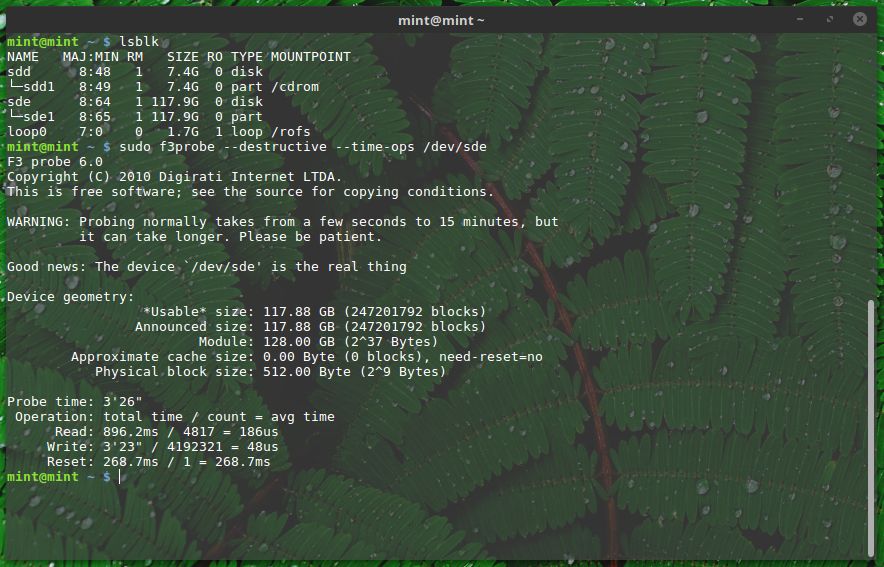
Task: Click the Operation total time header line
Action: point(175,417)
